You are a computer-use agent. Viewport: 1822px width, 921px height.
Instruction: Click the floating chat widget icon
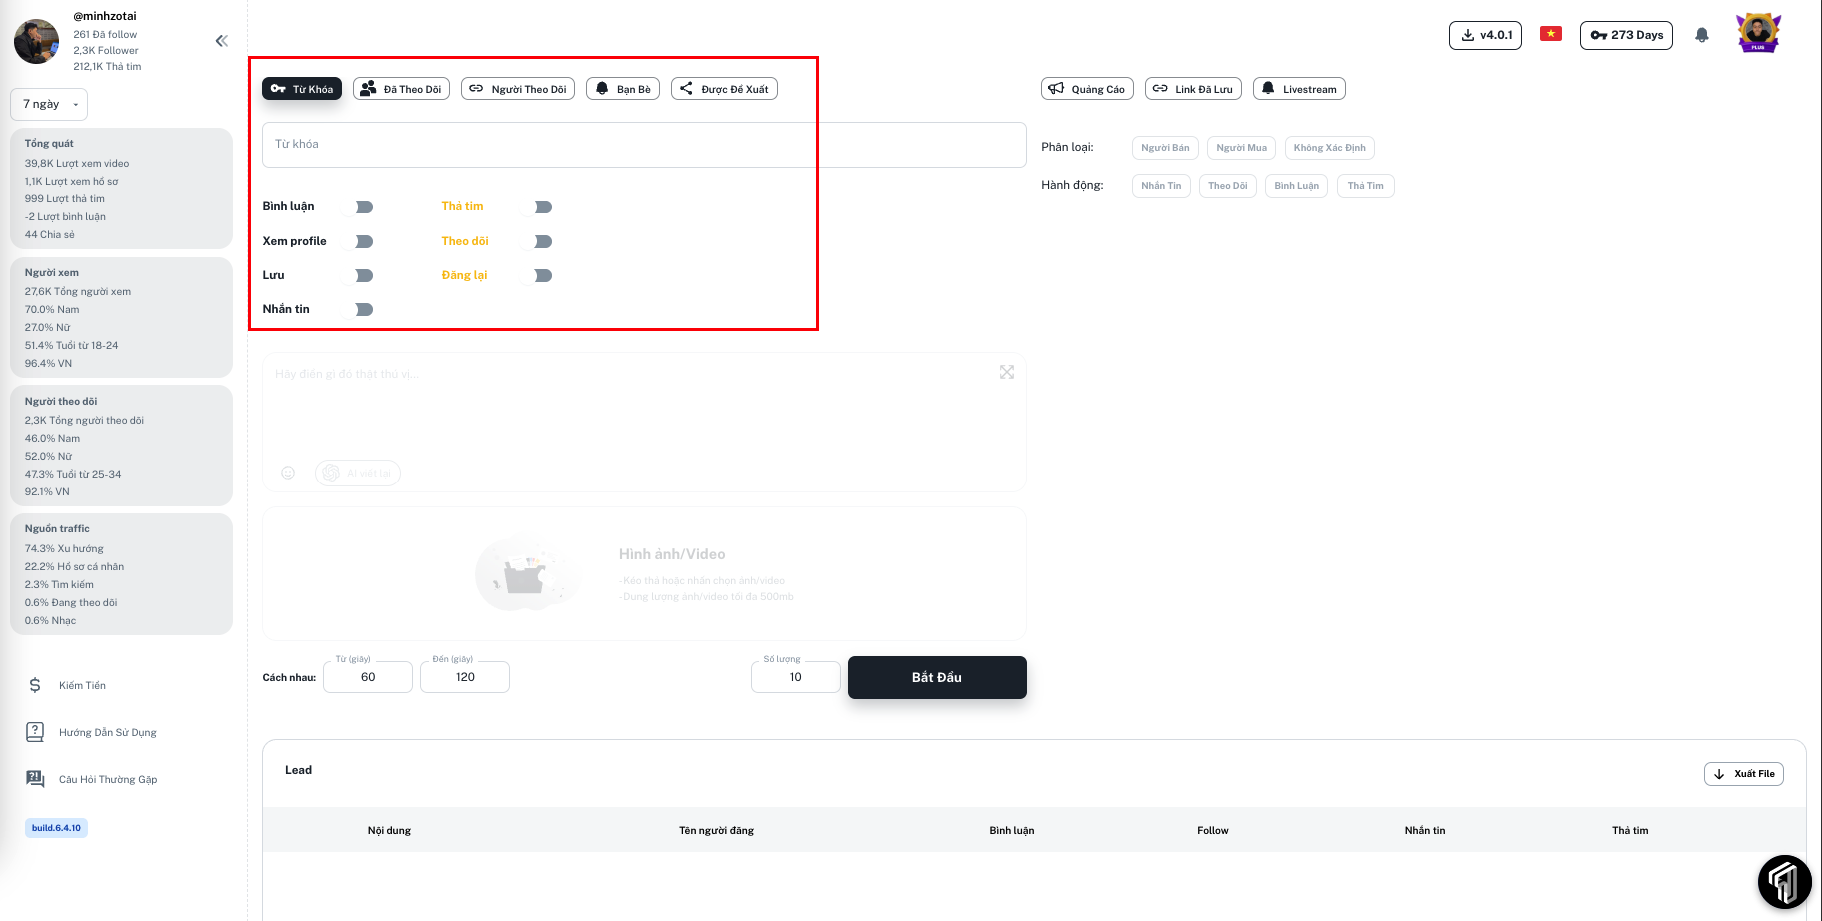pos(1784,881)
